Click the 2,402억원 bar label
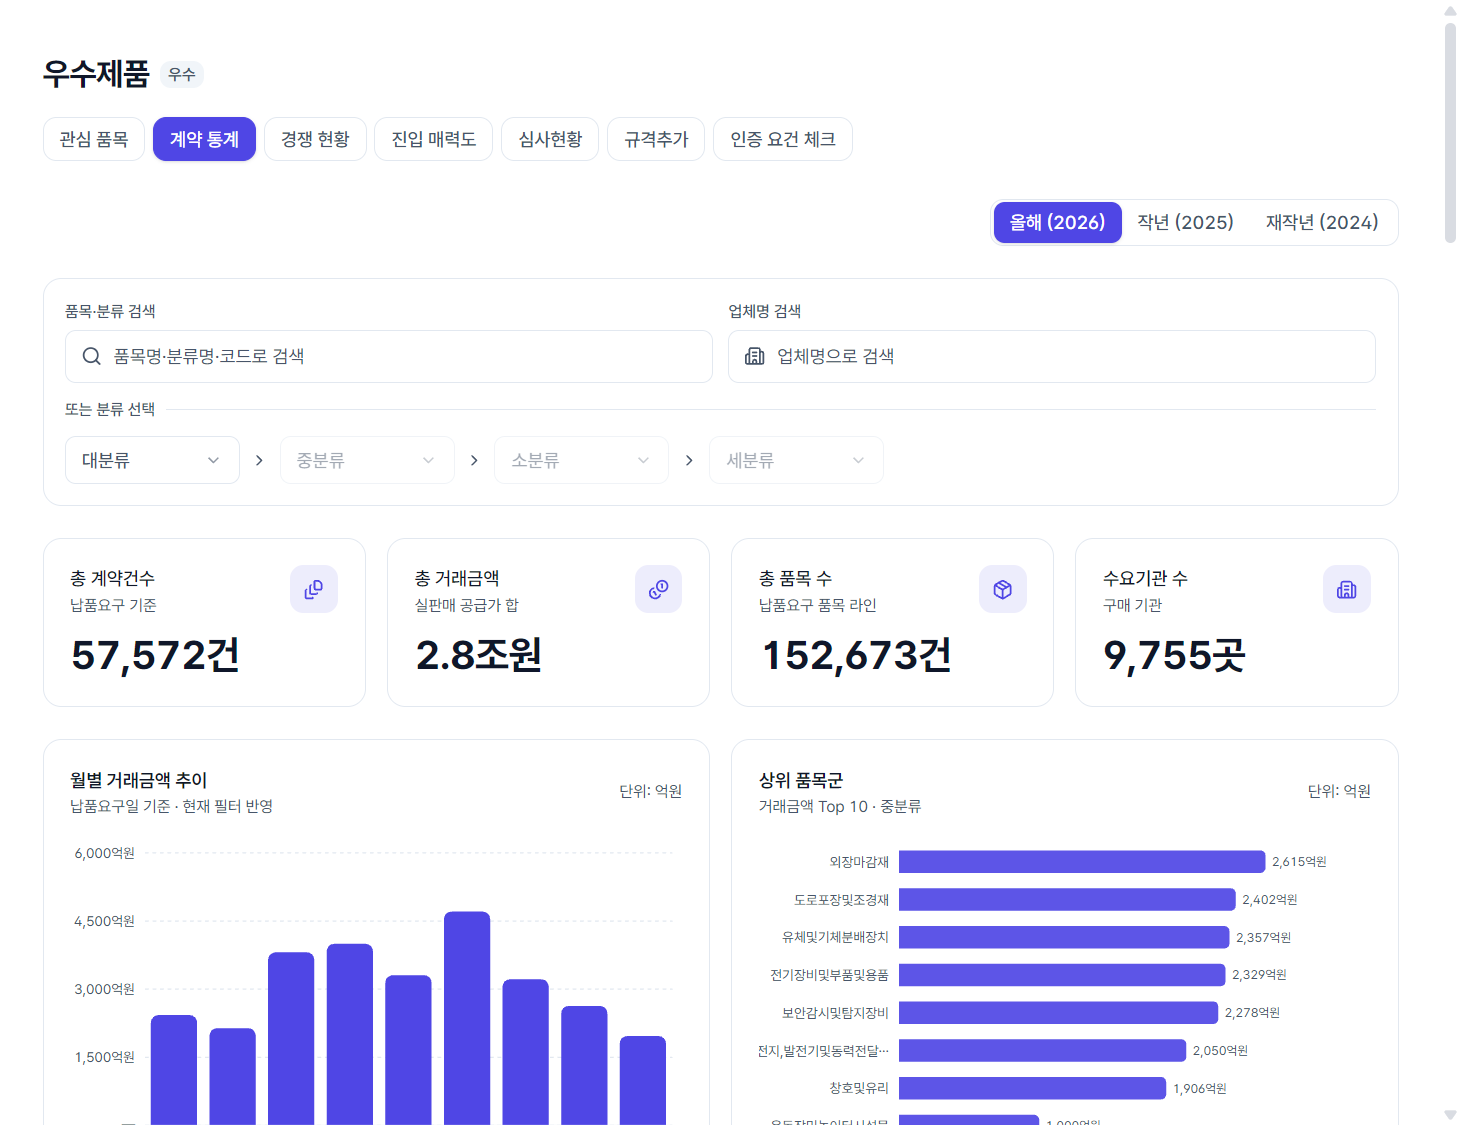The image size is (1460, 1125). tap(1270, 900)
